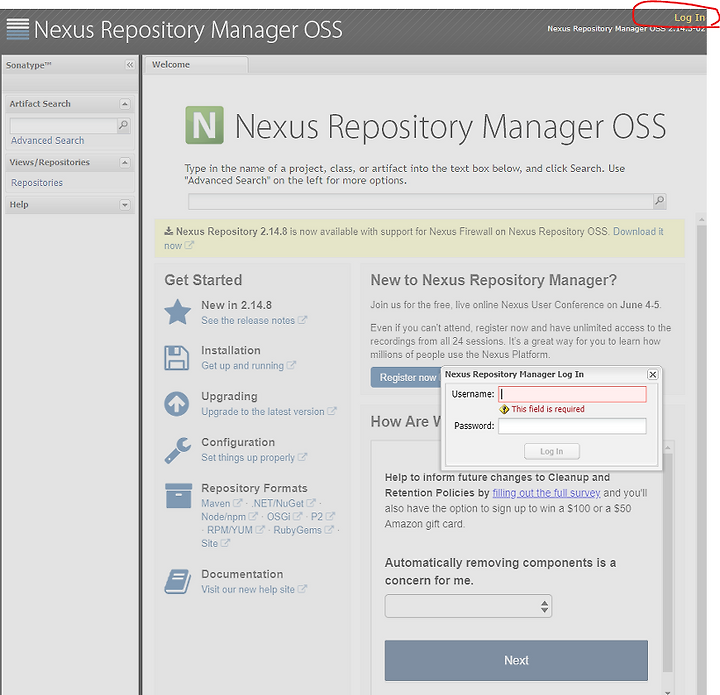Open Upgrade to the latest version
The height and width of the screenshot is (695, 720).
pos(263,412)
